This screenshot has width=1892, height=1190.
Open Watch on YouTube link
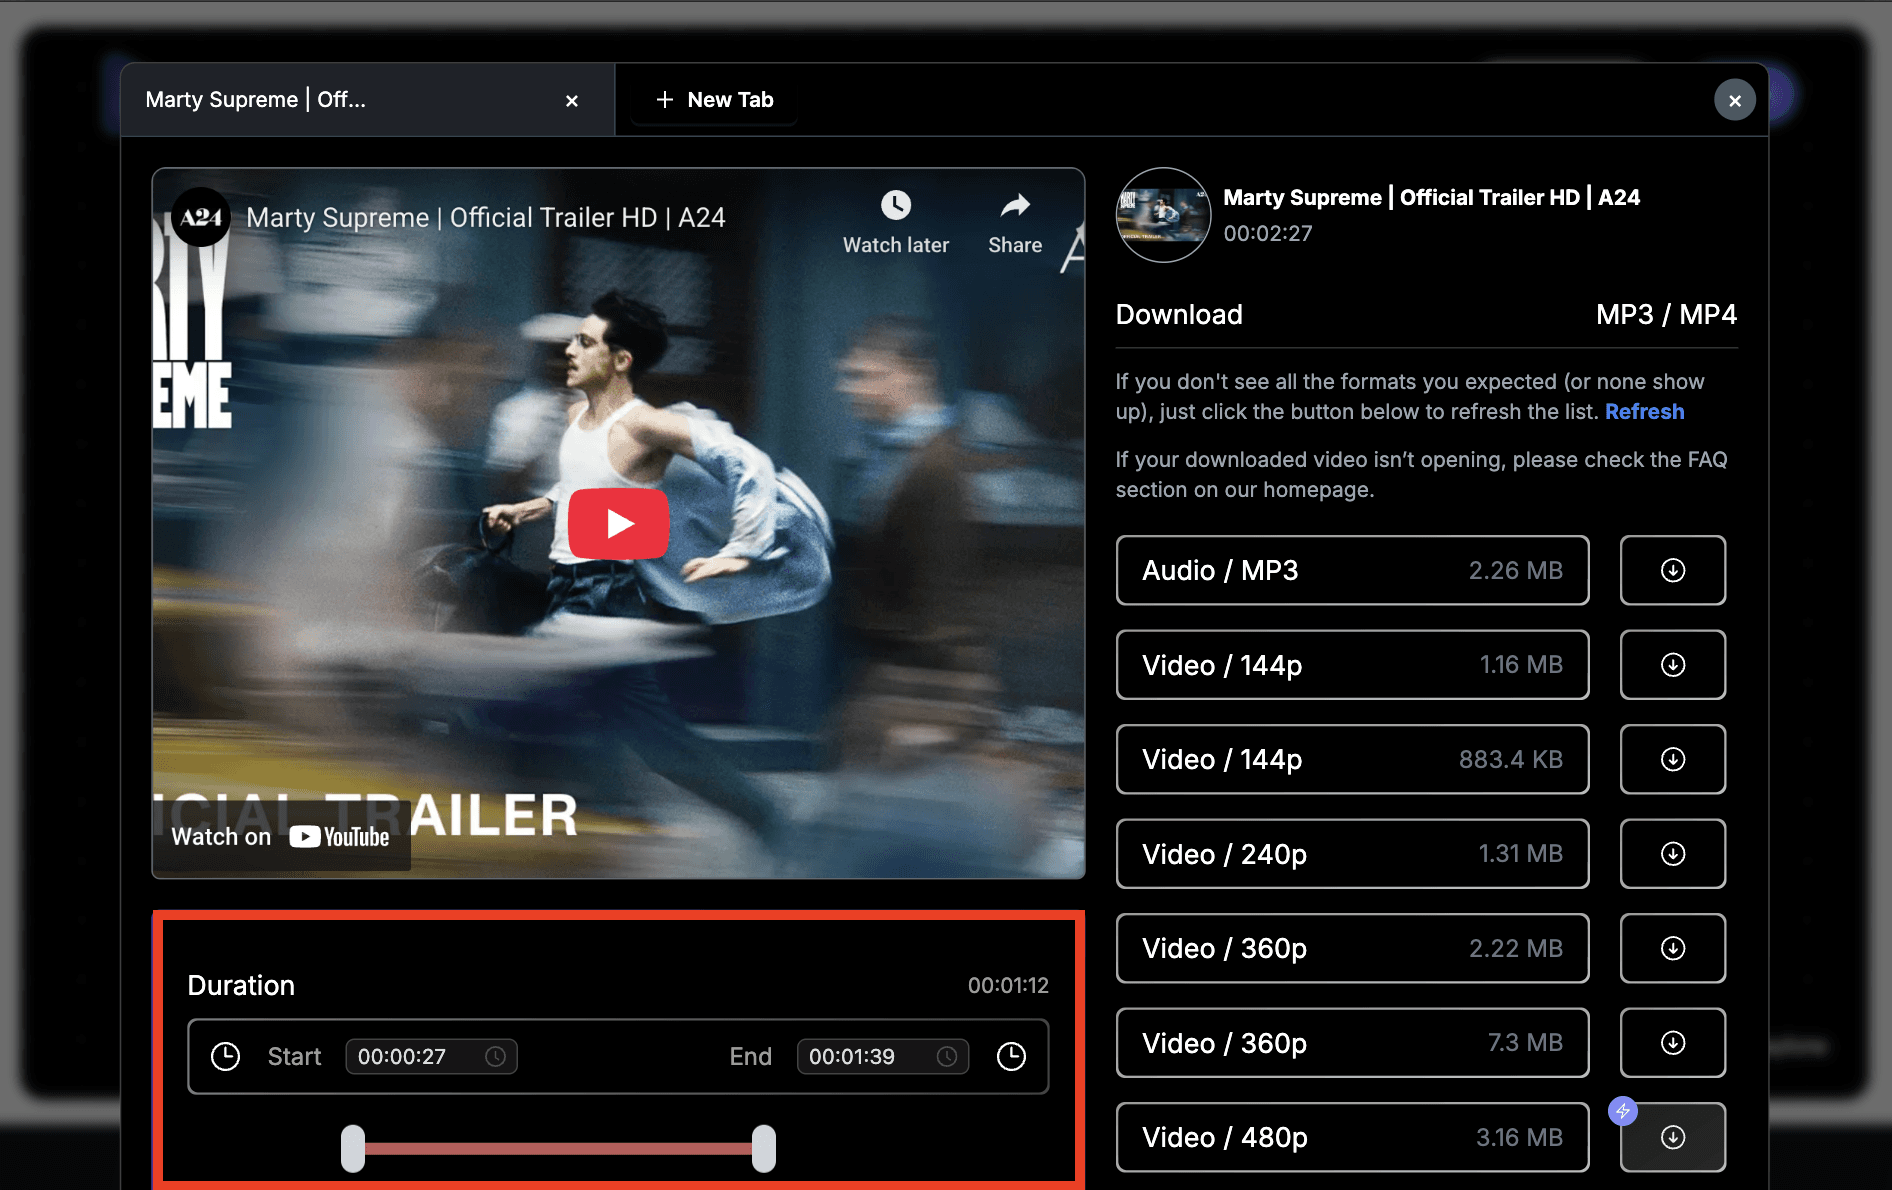pos(280,837)
